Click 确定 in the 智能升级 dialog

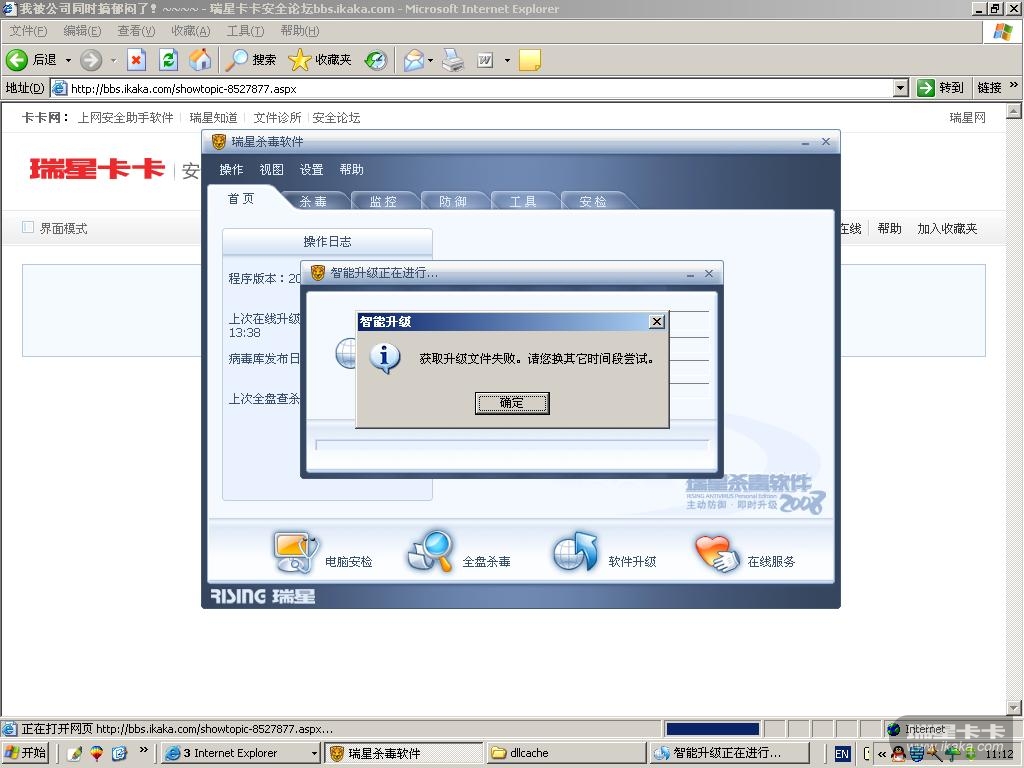512,404
